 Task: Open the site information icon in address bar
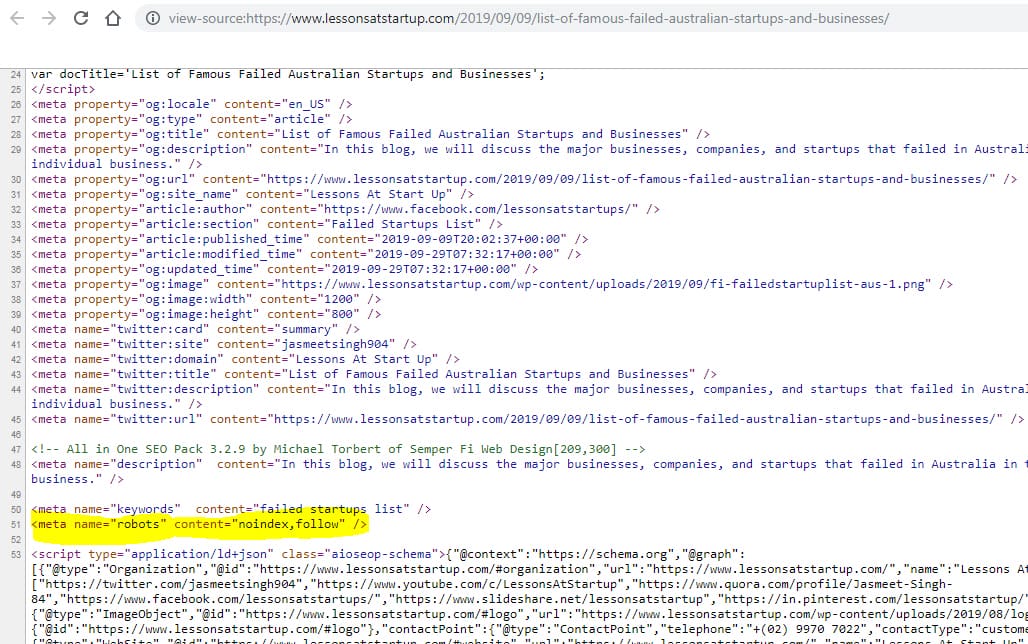pos(152,19)
